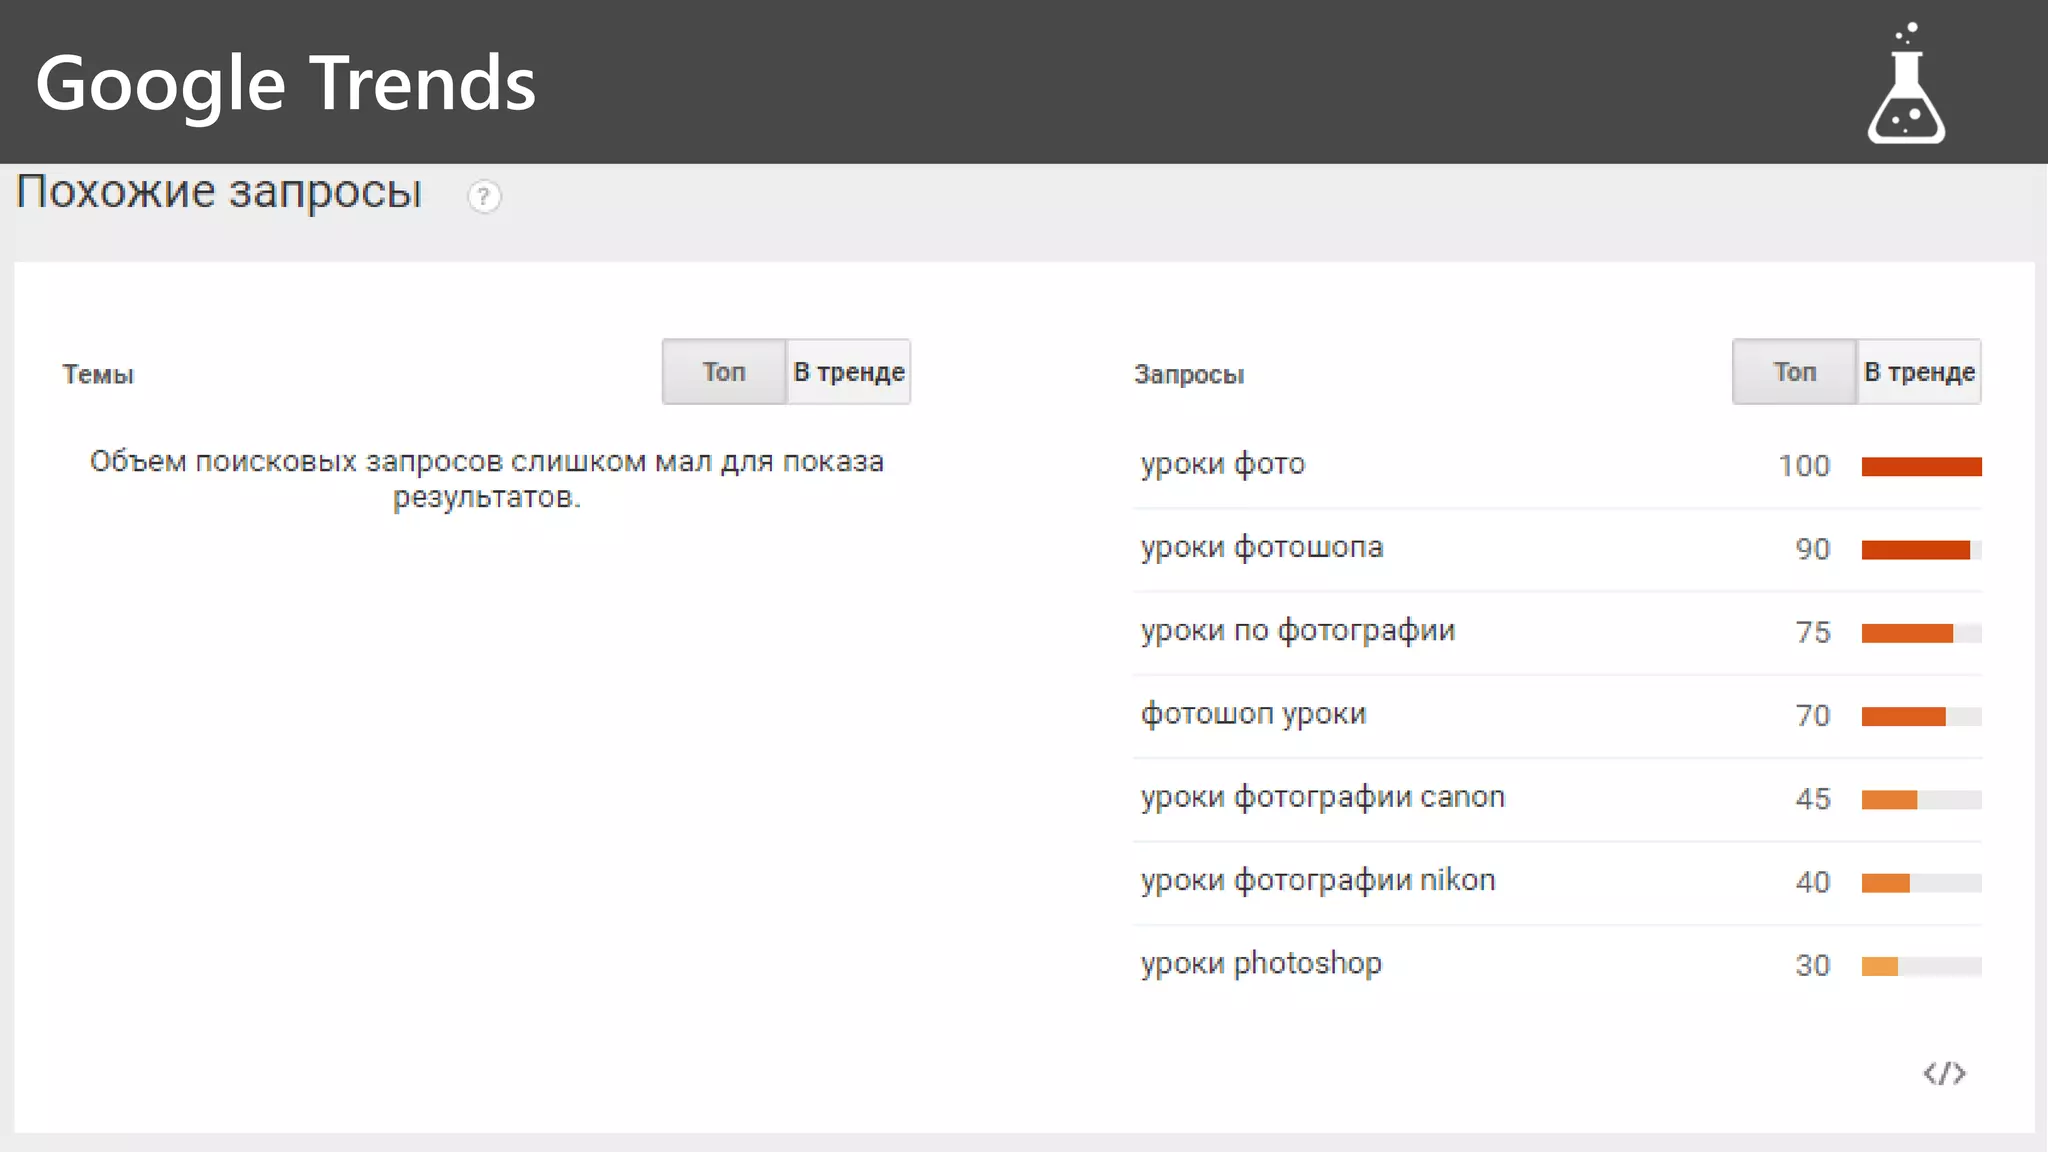Image resolution: width=2048 pixels, height=1152 pixels.
Task: Open the query уроки фотографии nikon
Action: point(1318,880)
